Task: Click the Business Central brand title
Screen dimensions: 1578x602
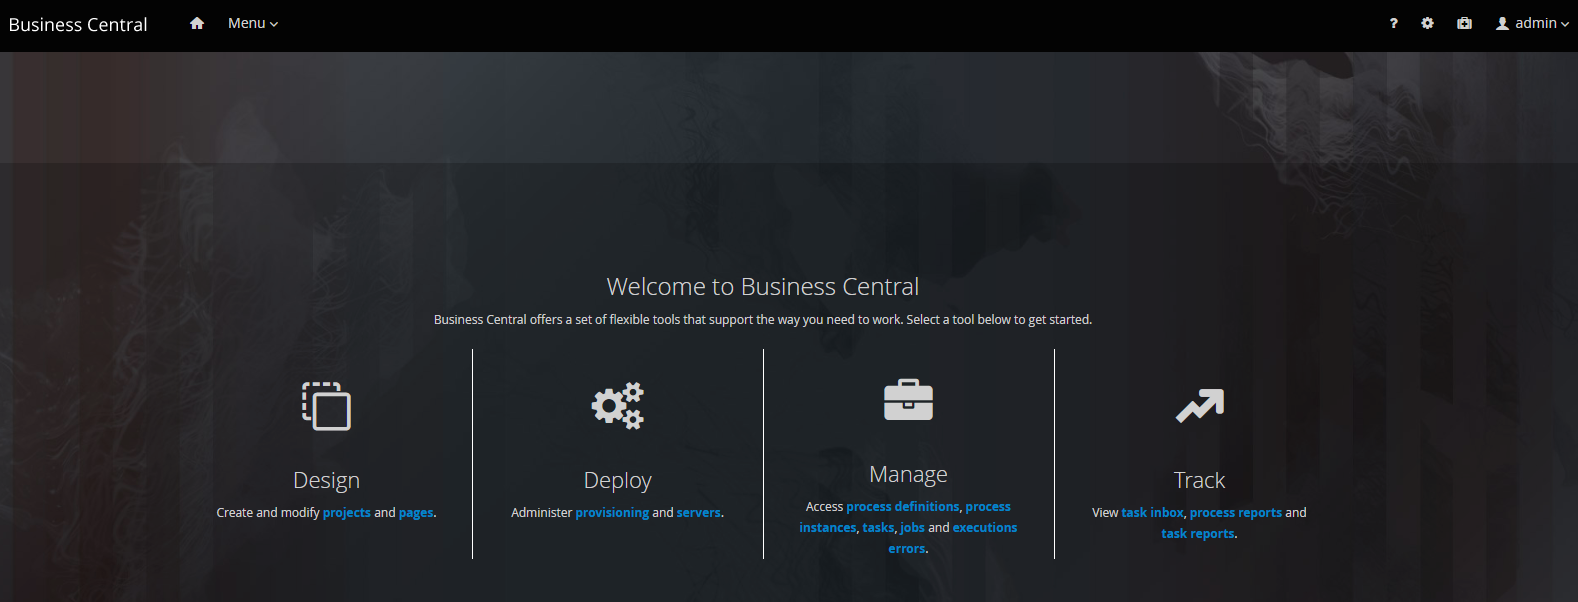Action: [x=78, y=25]
